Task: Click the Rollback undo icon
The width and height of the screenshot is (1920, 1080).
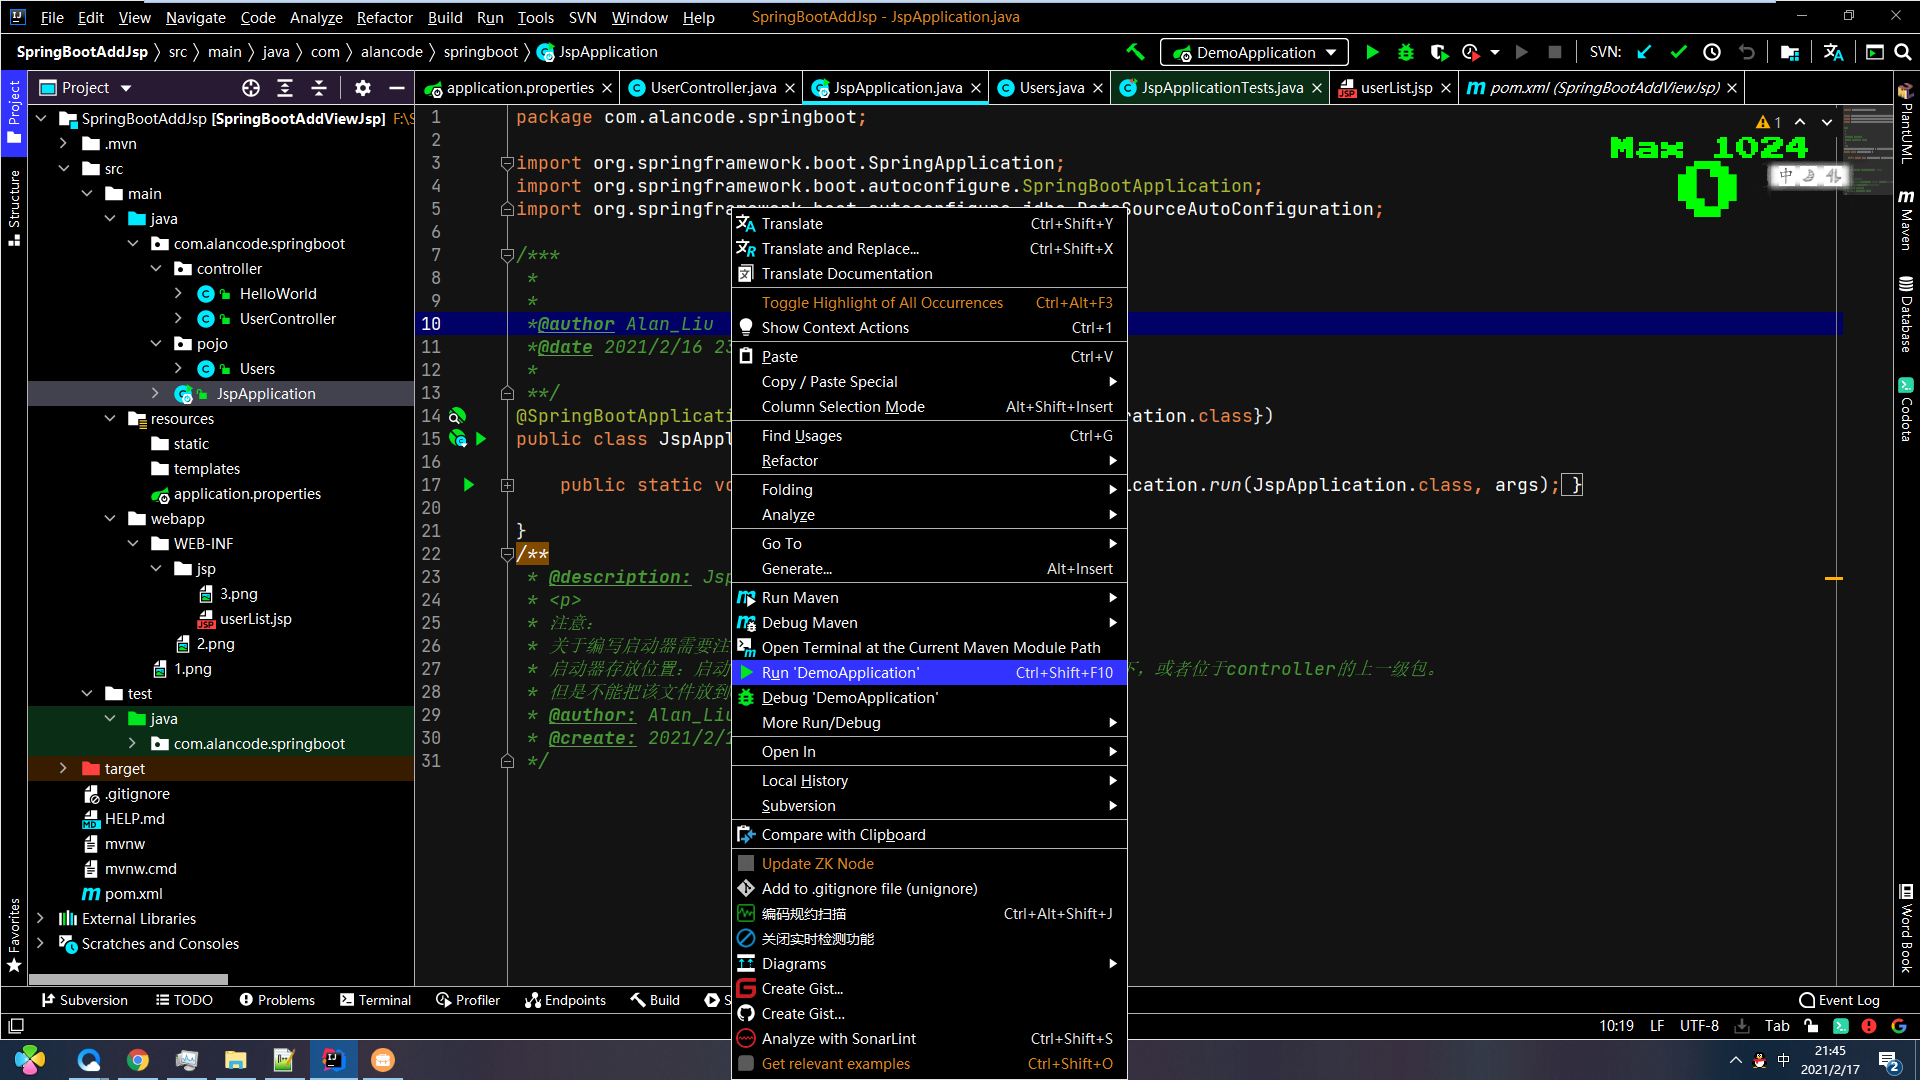Action: 1746,52
